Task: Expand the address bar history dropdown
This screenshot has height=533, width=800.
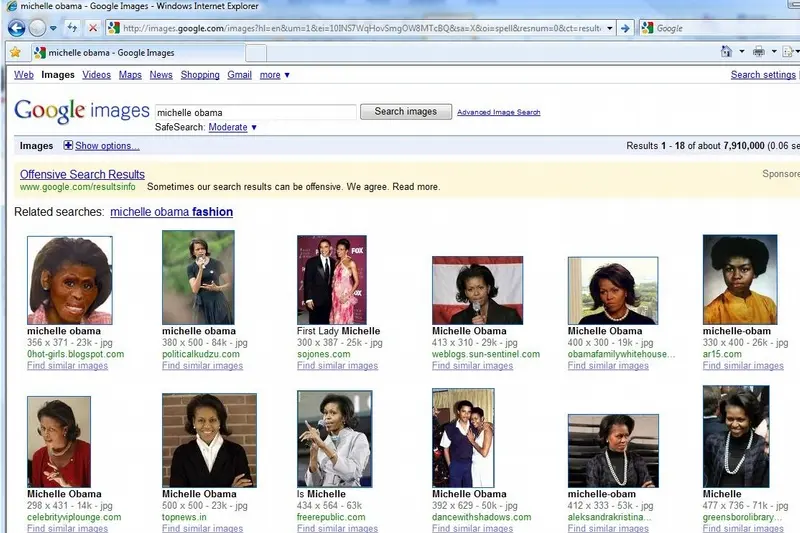Action: pos(610,28)
